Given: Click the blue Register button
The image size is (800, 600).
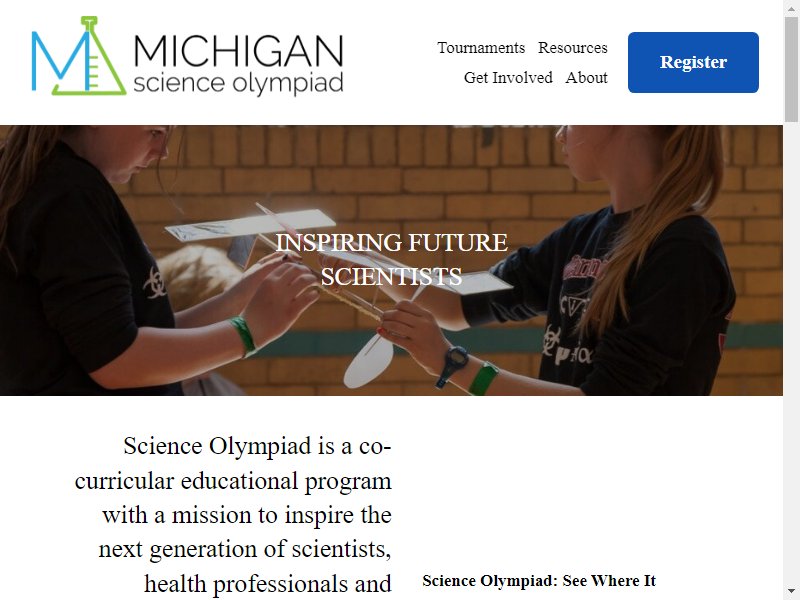Looking at the screenshot, I should (693, 62).
